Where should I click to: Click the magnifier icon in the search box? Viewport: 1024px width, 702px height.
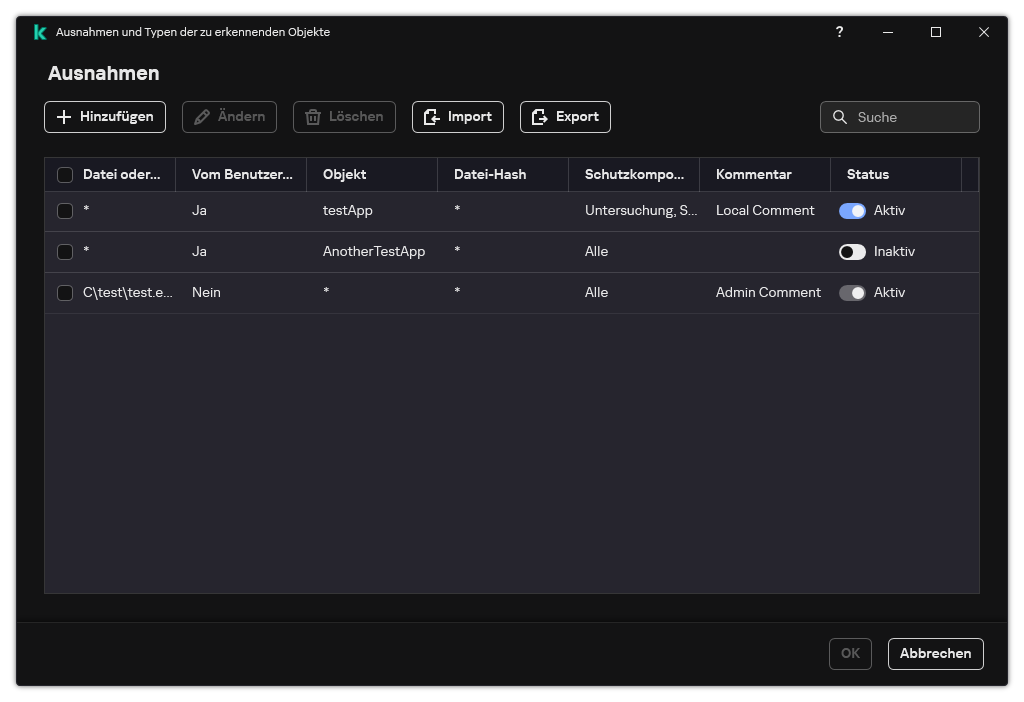pyautogui.click(x=840, y=117)
